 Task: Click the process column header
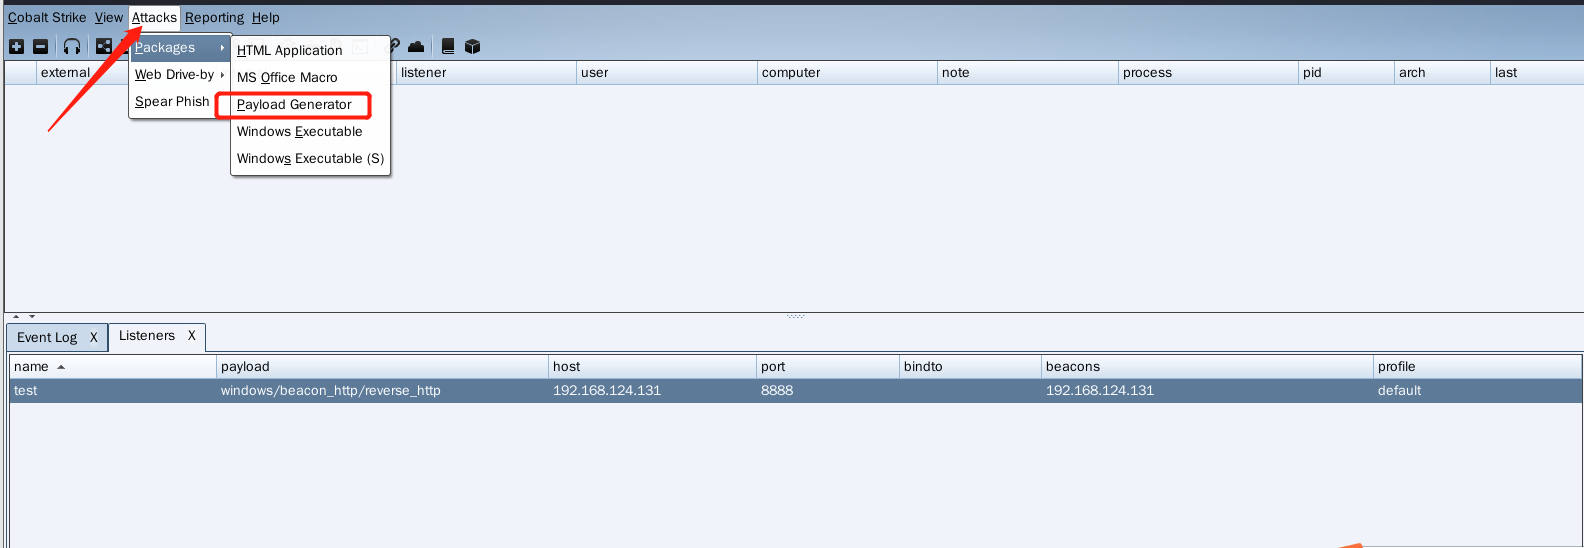[1208, 72]
